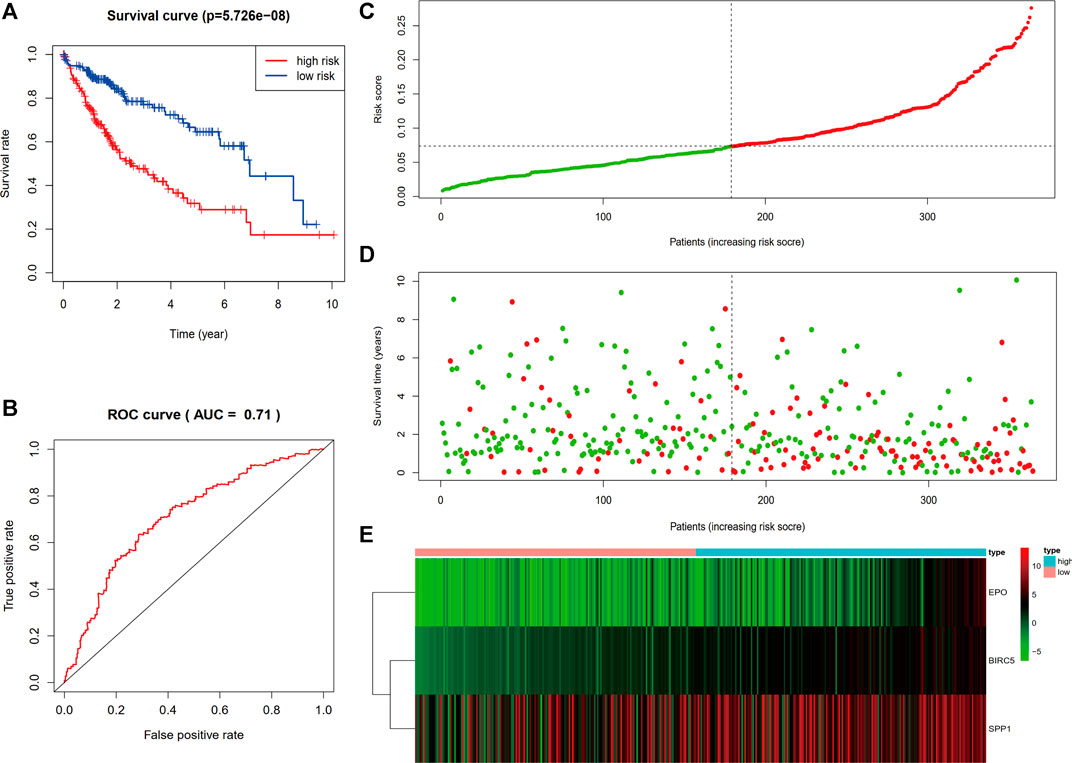1072x763 pixels.
Task: Select the 'ROC curve ( AUC = 0.71 )' title
Action: click(193, 414)
